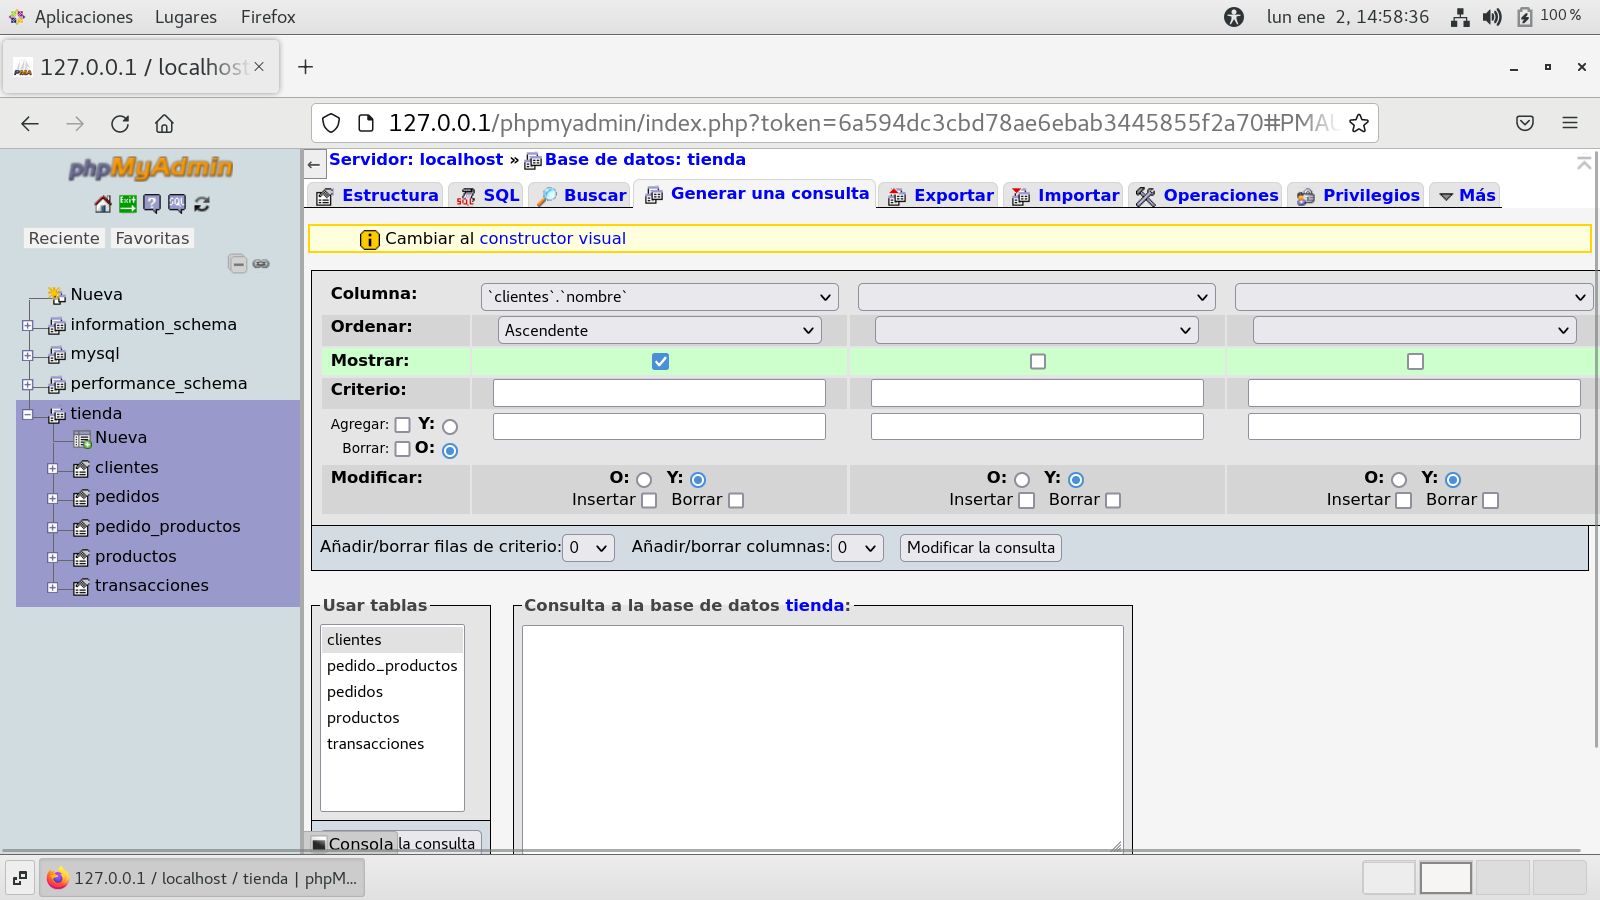Image resolution: width=1600 pixels, height=900 pixels.
Task: Click the collapse all icon in navigation tree
Action: [238, 264]
